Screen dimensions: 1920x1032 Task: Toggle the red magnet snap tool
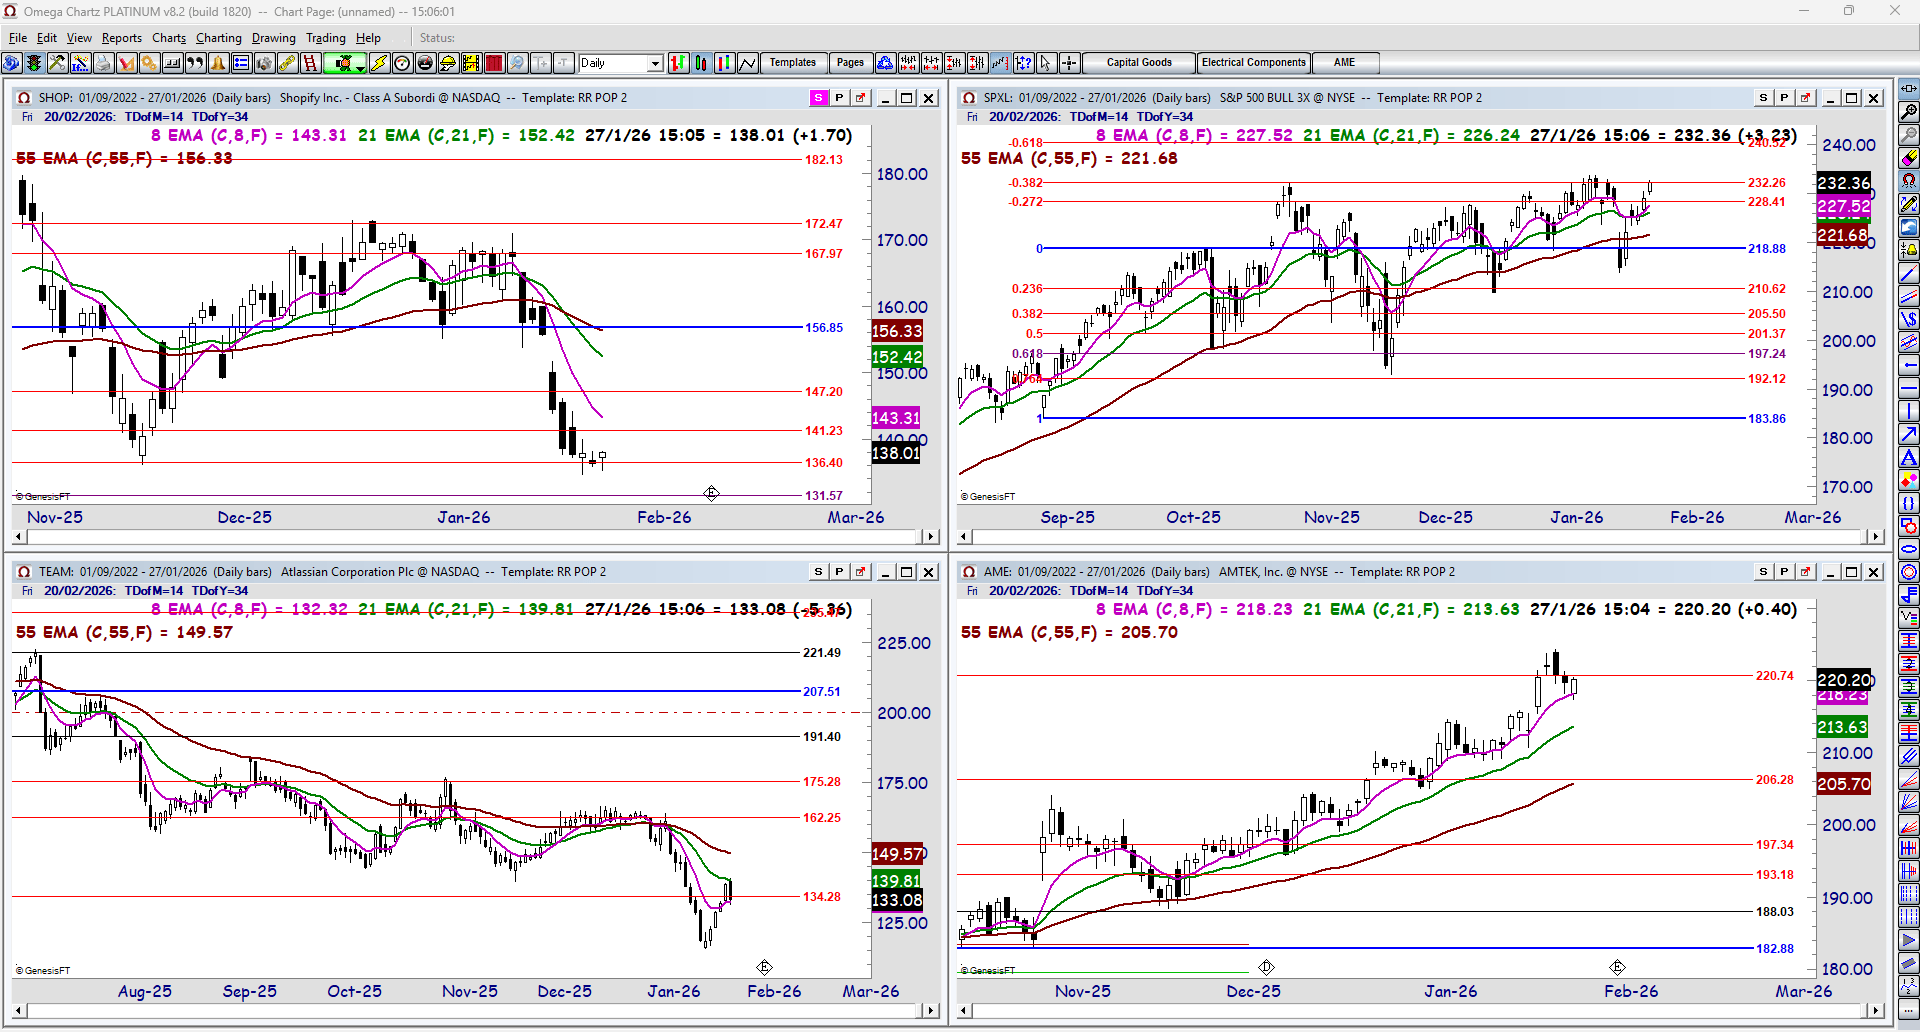coord(1909,181)
